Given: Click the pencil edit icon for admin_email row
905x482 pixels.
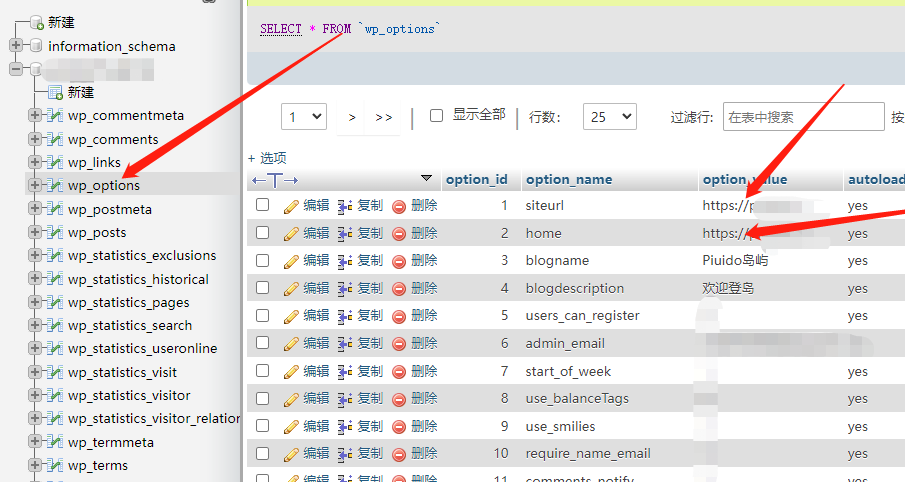Looking at the screenshot, I should pyautogui.click(x=292, y=344).
